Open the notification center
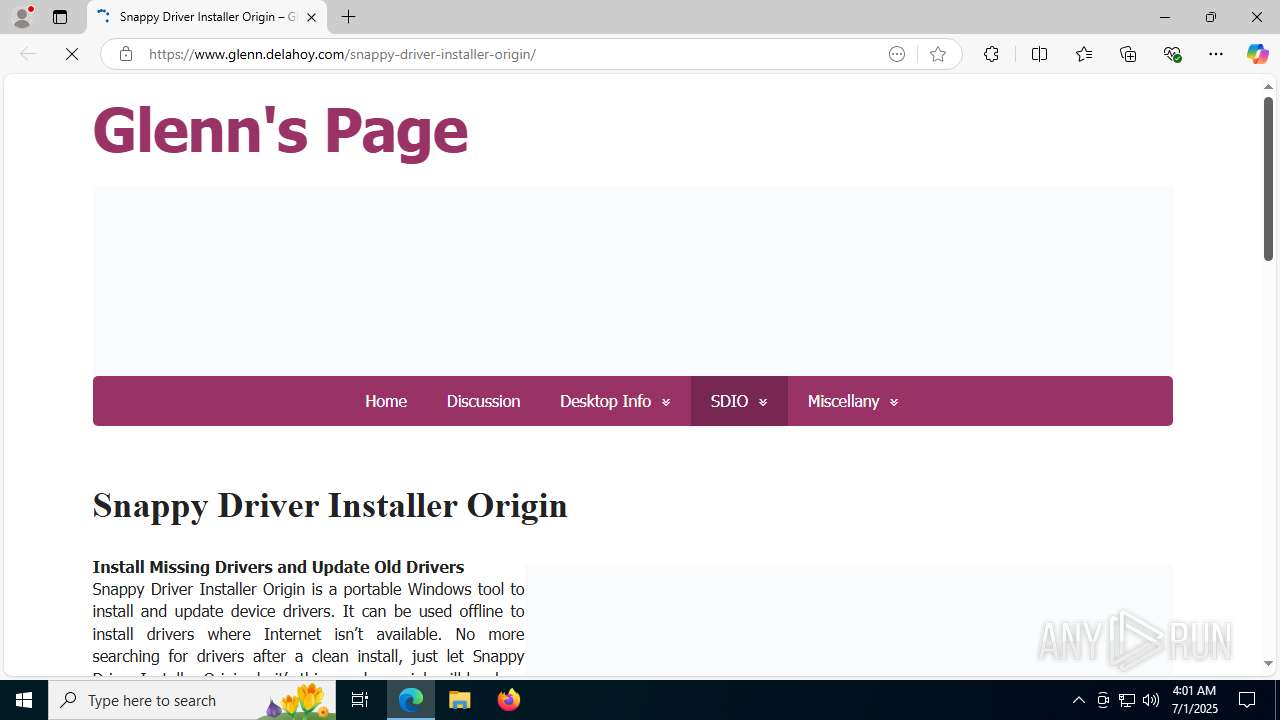This screenshot has height=720, width=1280. coord(1247,700)
